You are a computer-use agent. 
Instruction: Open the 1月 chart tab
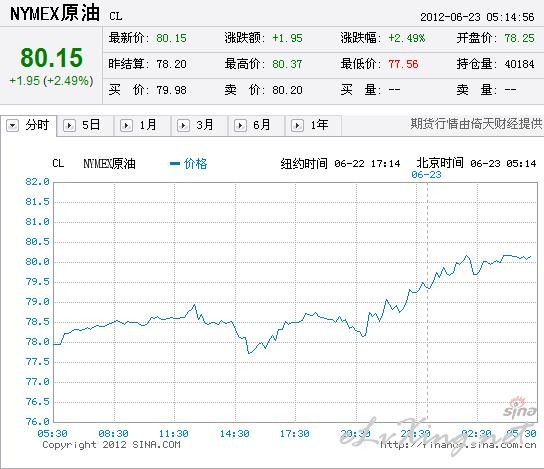point(142,125)
